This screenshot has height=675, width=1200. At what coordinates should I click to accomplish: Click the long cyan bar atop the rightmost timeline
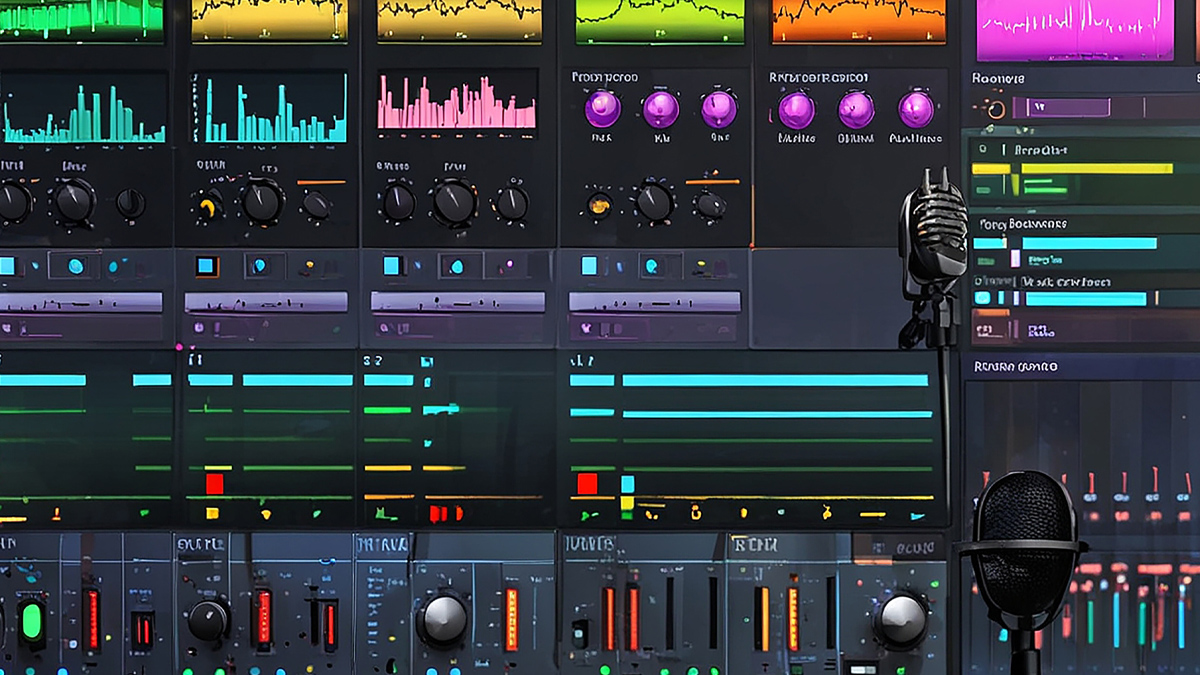775,380
